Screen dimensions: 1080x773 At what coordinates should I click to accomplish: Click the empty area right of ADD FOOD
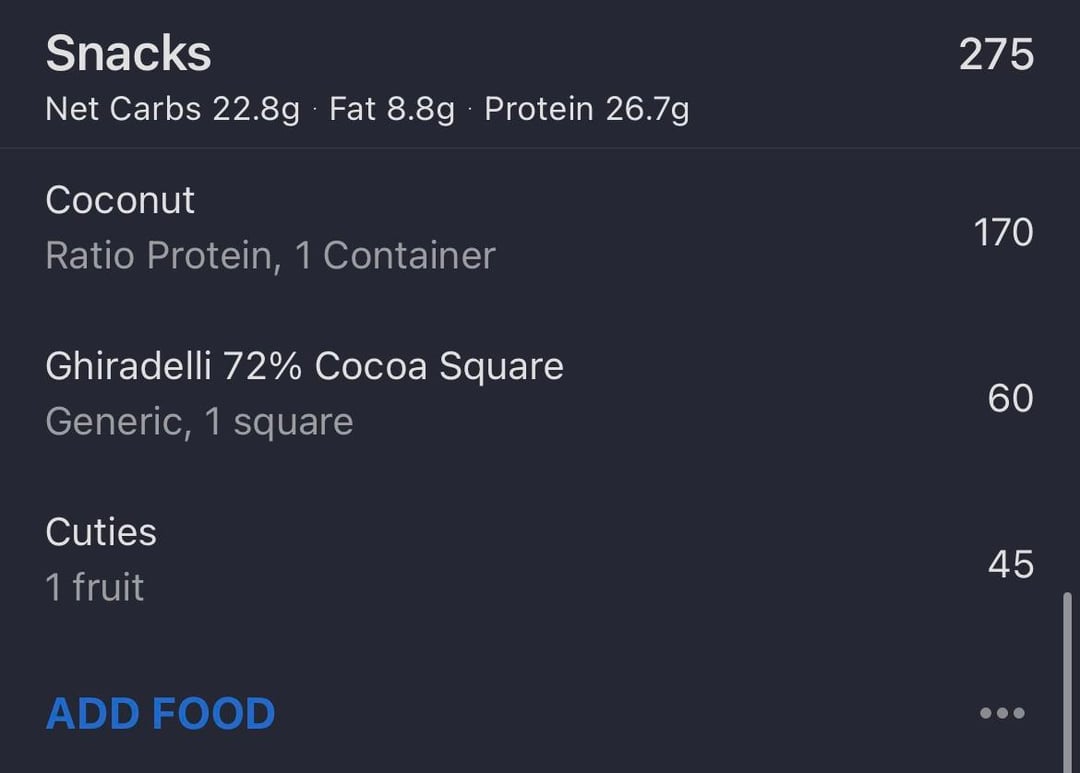click(x=620, y=714)
